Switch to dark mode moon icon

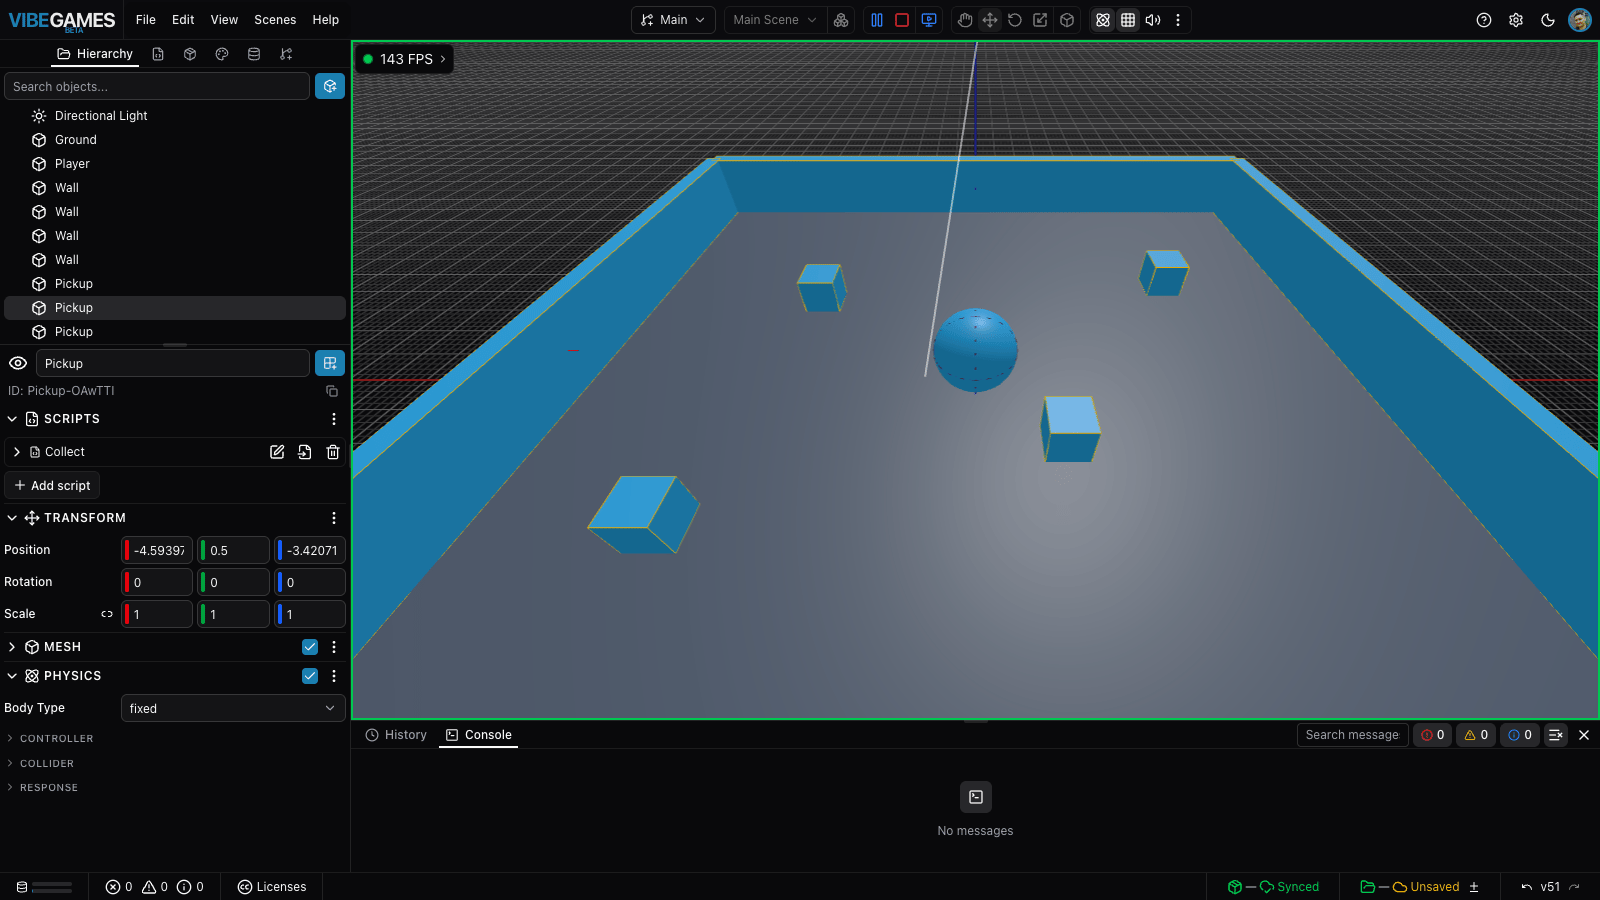(1548, 20)
